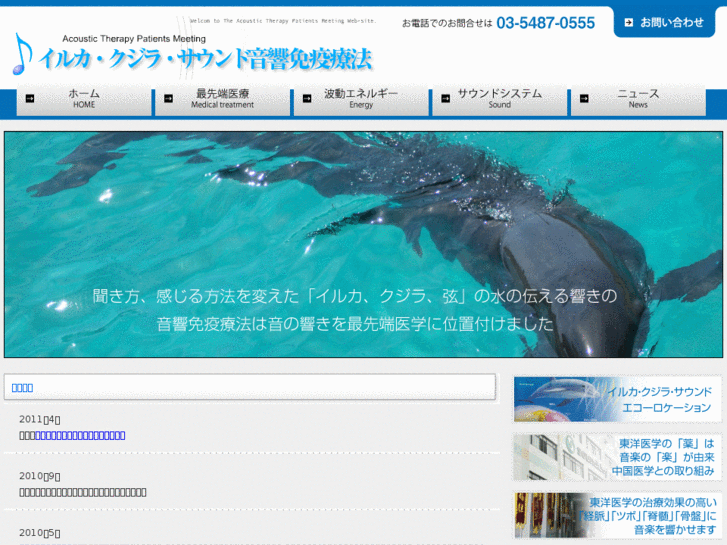The image size is (727, 545).
Task: Click the Acoustic Therapy Patients Meeting subtitle
Action: point(134,38)
